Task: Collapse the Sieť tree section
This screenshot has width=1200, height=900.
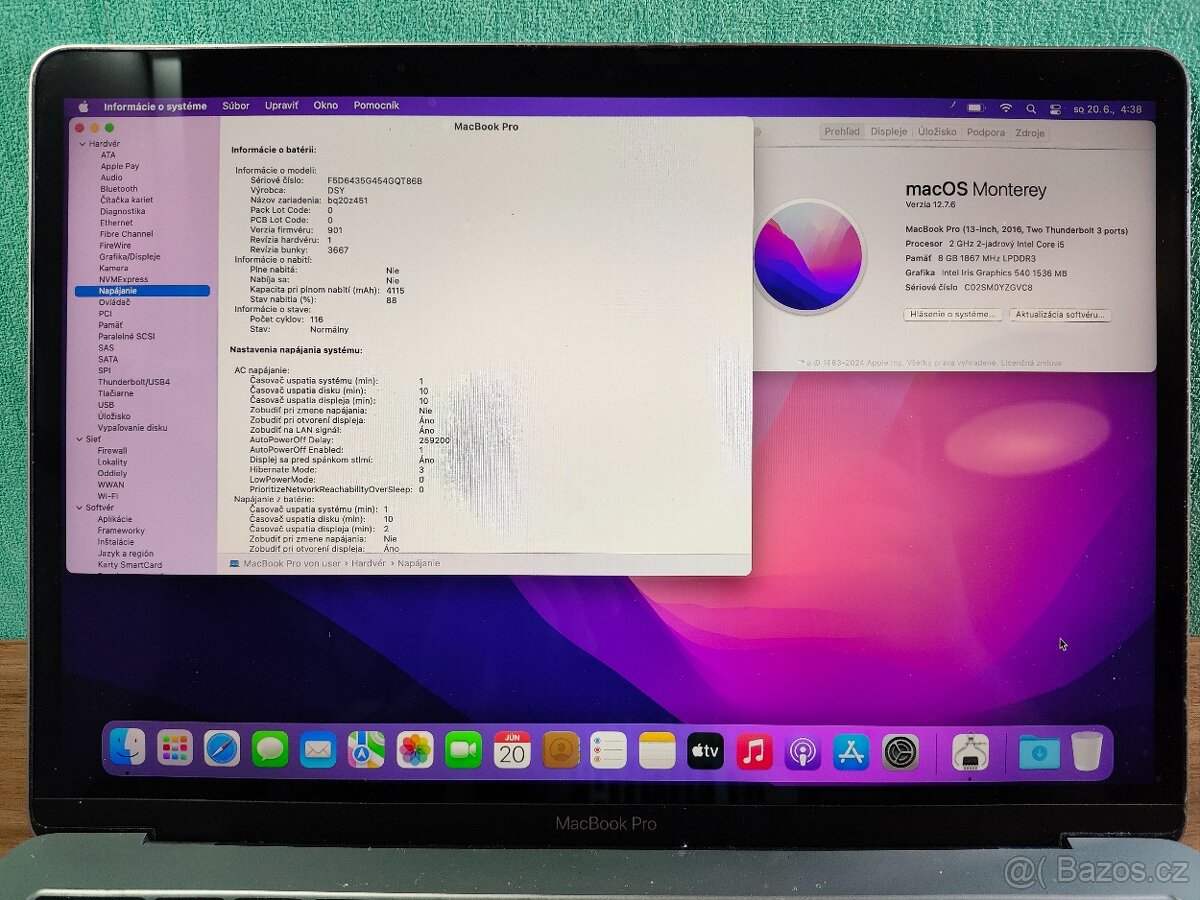Action: (81, 439)
